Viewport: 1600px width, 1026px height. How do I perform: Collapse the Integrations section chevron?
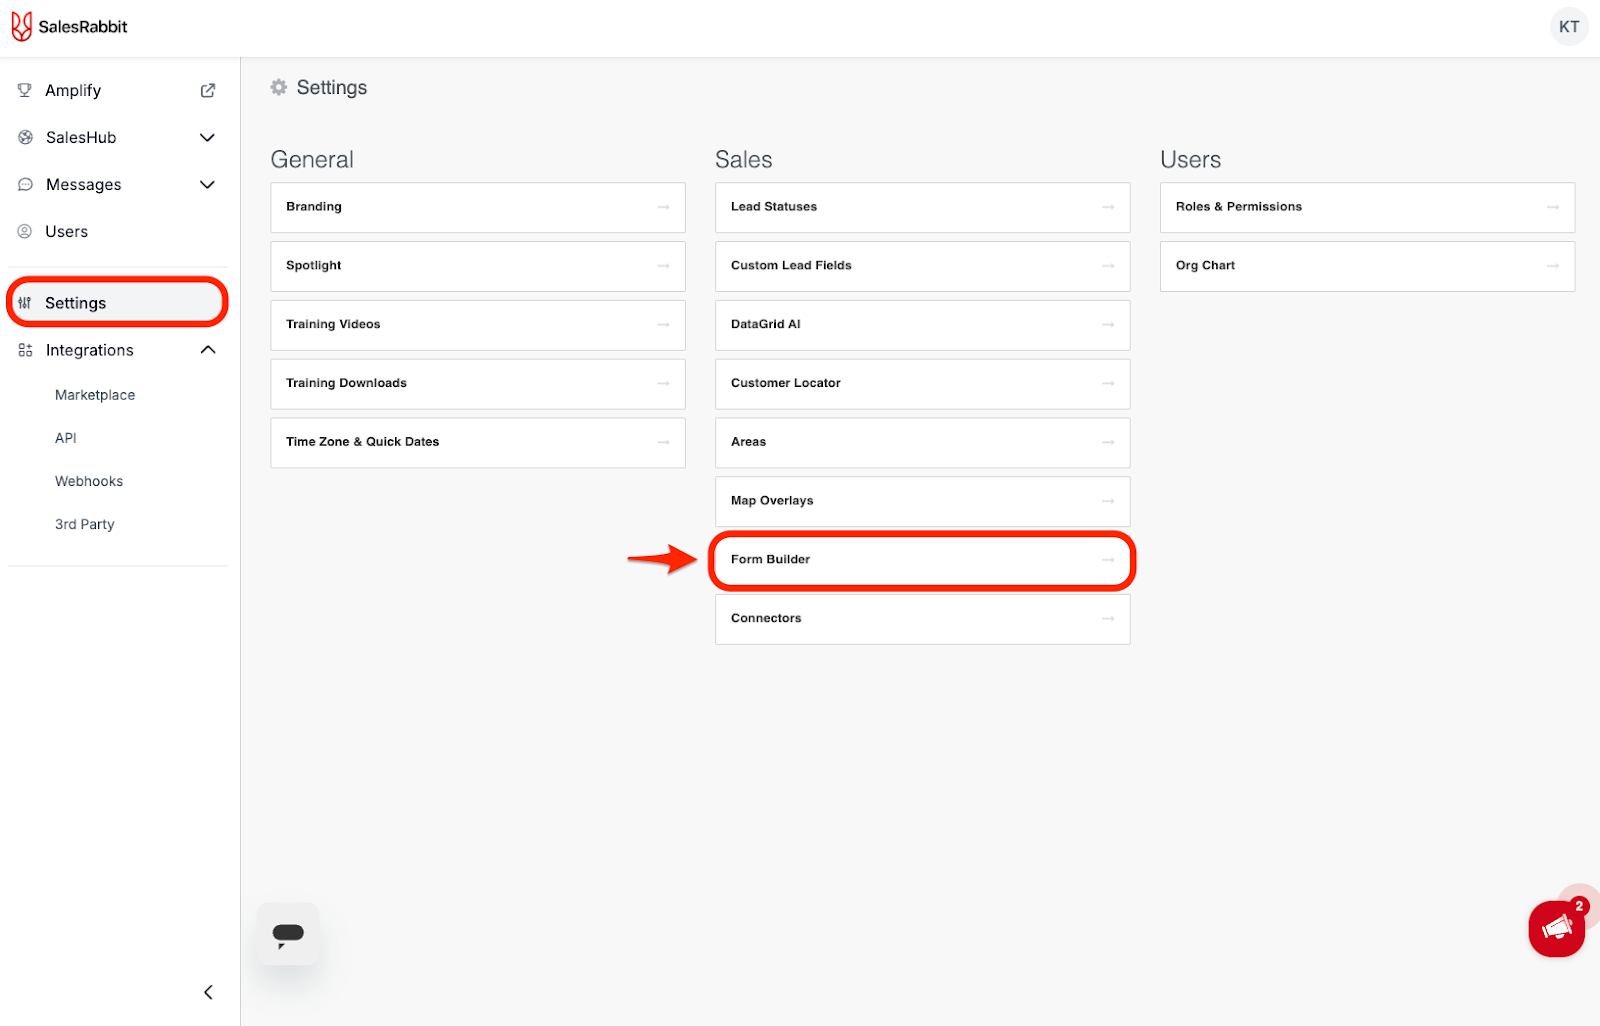(x=208, y=350)
